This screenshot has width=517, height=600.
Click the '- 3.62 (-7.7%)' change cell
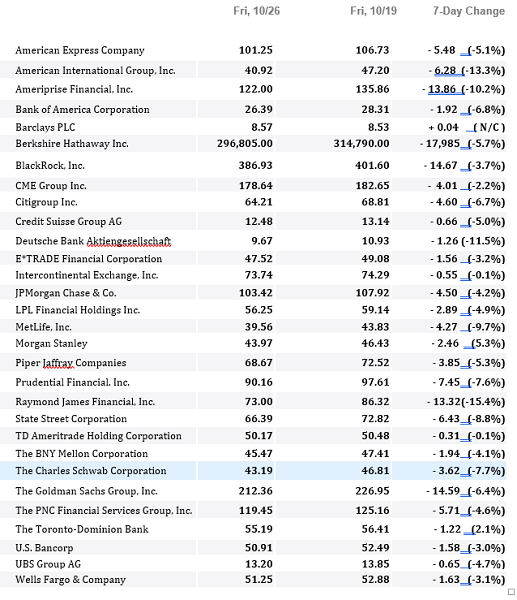(x=469, y=471)
